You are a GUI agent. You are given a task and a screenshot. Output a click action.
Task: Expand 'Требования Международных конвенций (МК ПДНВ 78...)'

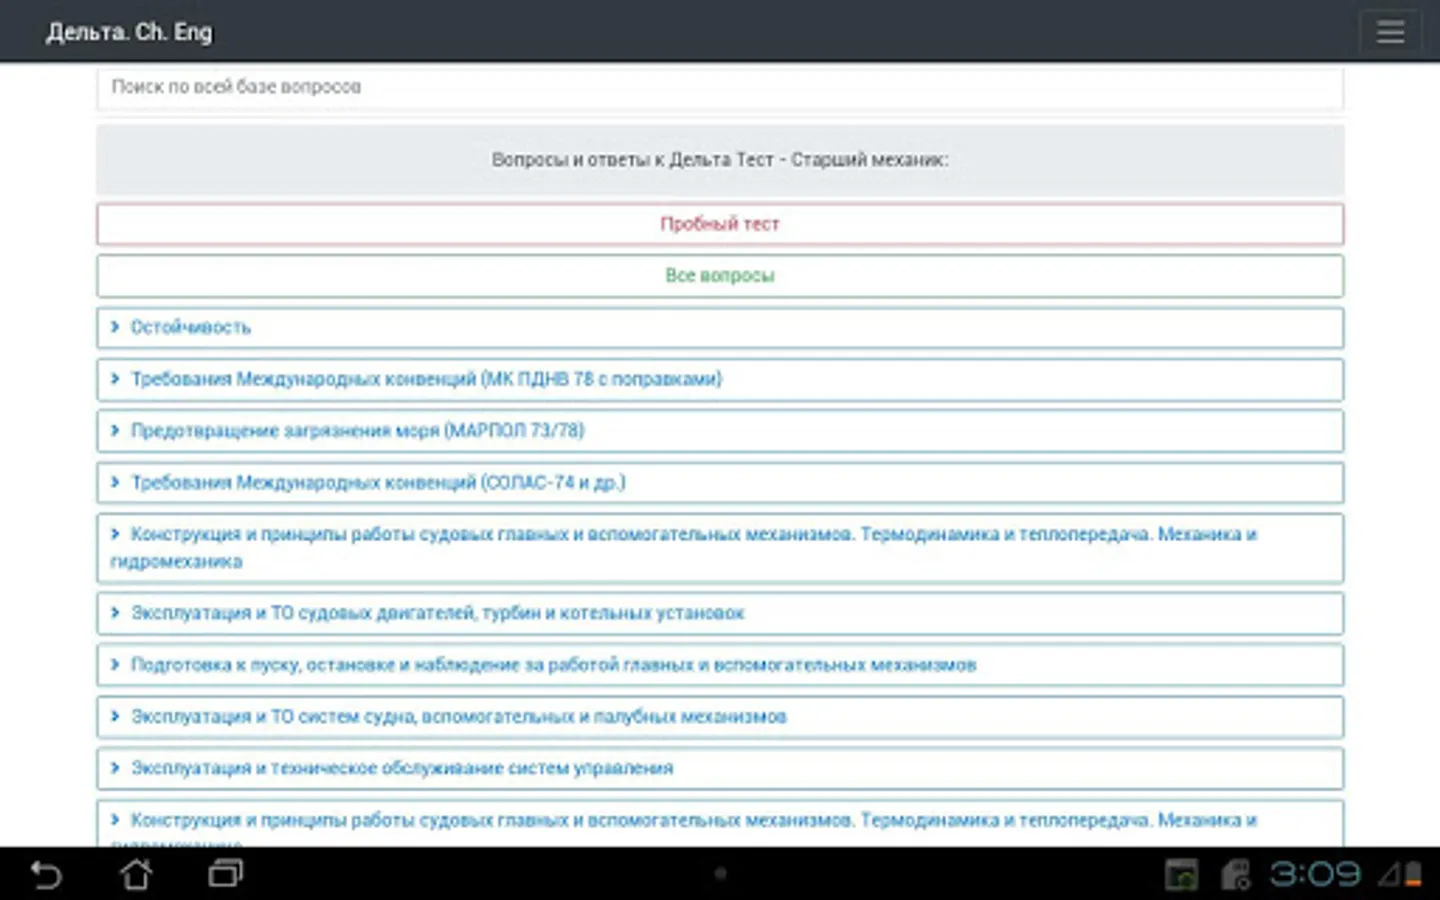pos(720,380)
